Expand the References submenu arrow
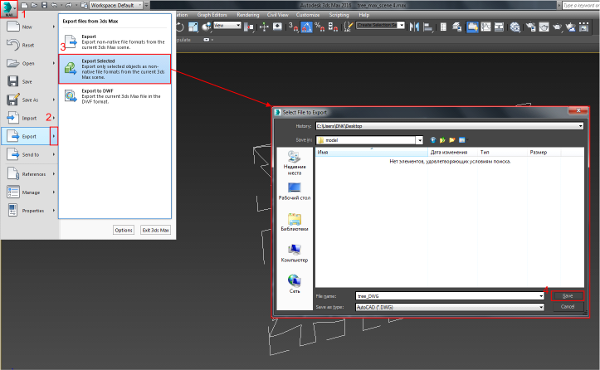Image resolution: width=600 pixels, height=370 pixels. click(x=54, y=174)
